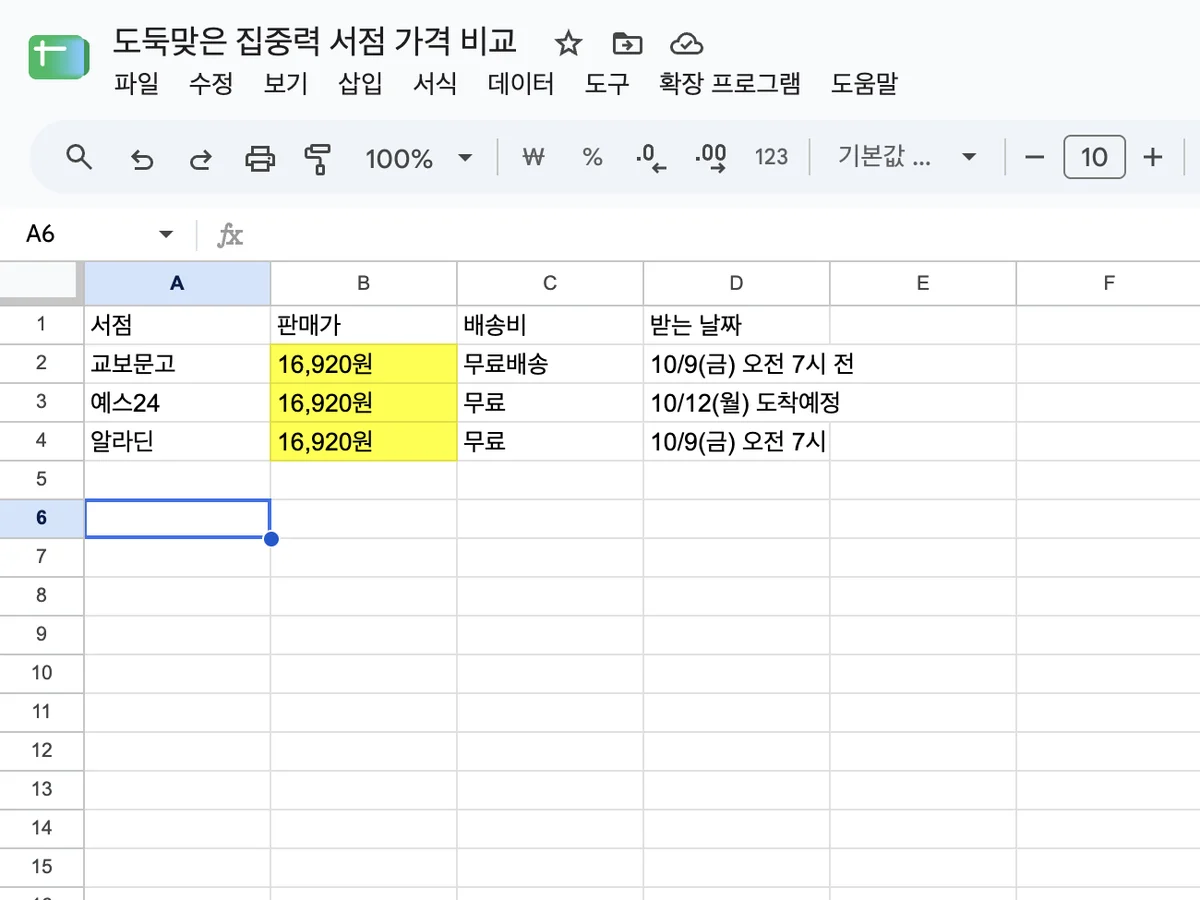Select row 1 header
The height and width of the screenshot is (900, 1200).
42,324
